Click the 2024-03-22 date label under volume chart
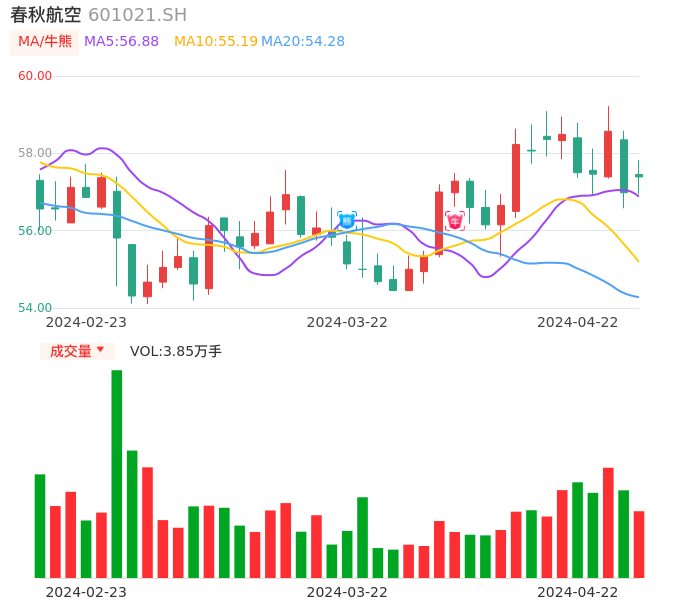 [346, 592]
